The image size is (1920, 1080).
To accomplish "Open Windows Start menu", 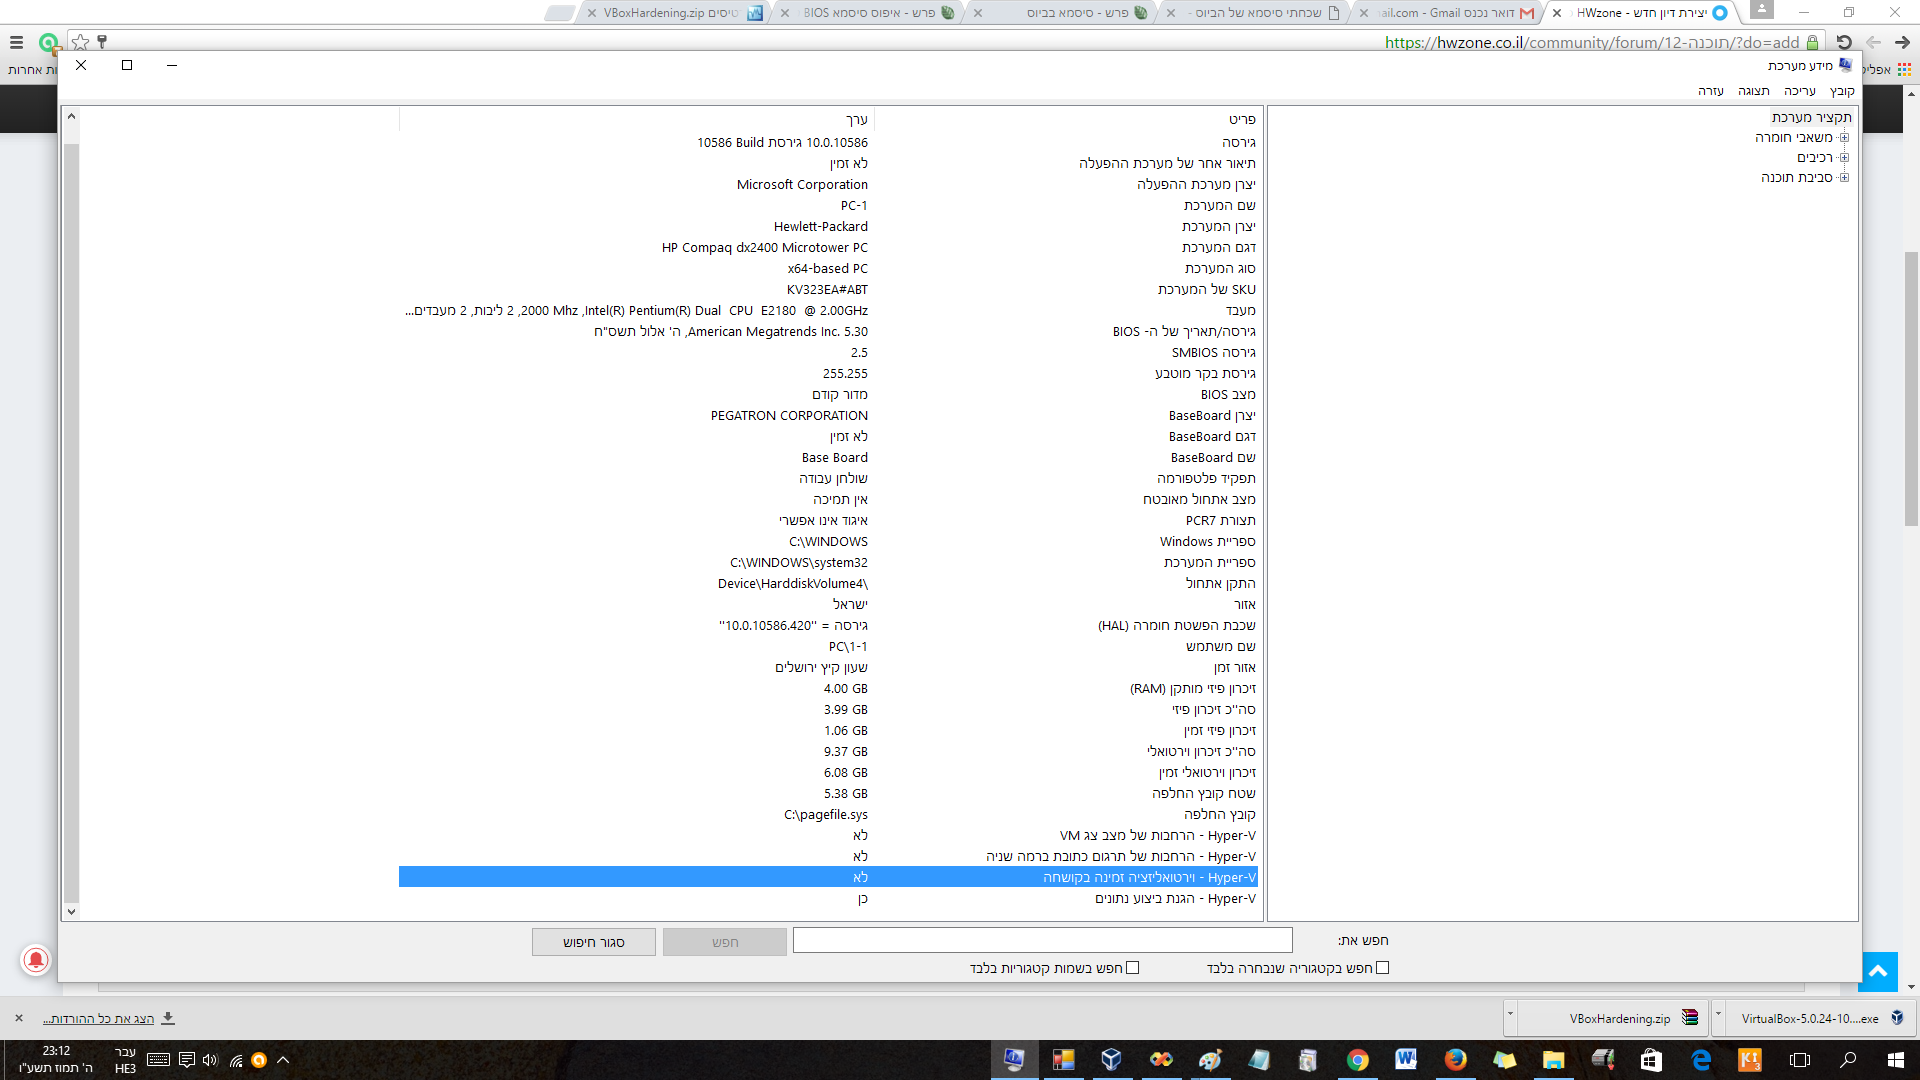I will pos(1895,1060).
